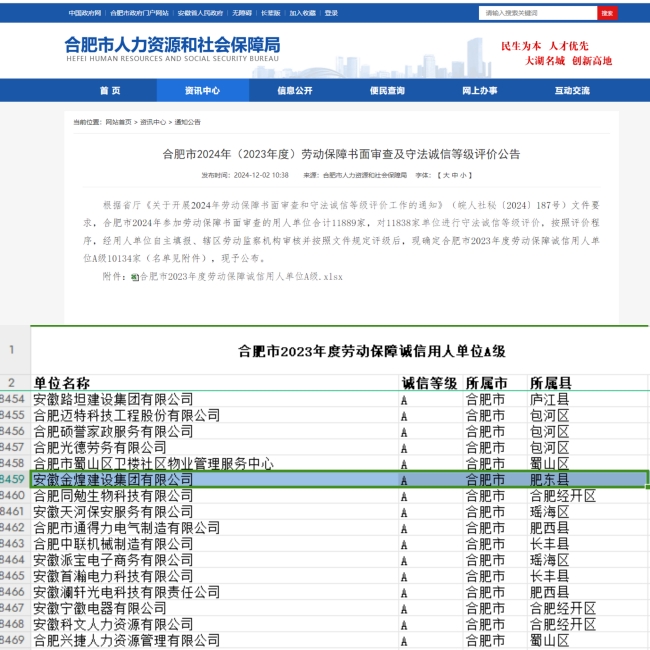
Task: Click the xlsx file icon beside attachment
Action: 135,276
